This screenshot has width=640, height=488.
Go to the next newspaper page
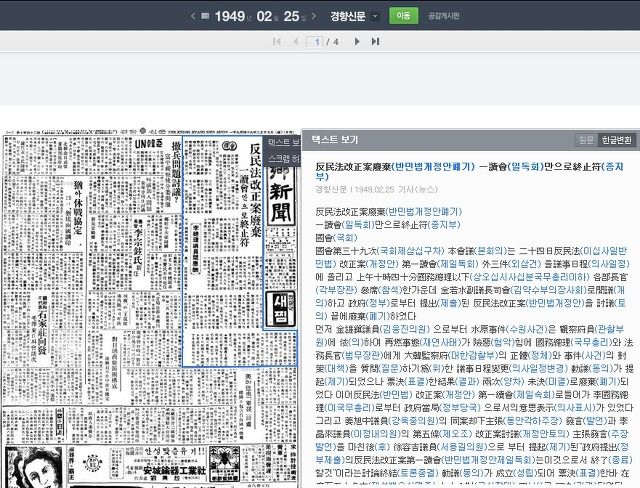pos(357,42)
